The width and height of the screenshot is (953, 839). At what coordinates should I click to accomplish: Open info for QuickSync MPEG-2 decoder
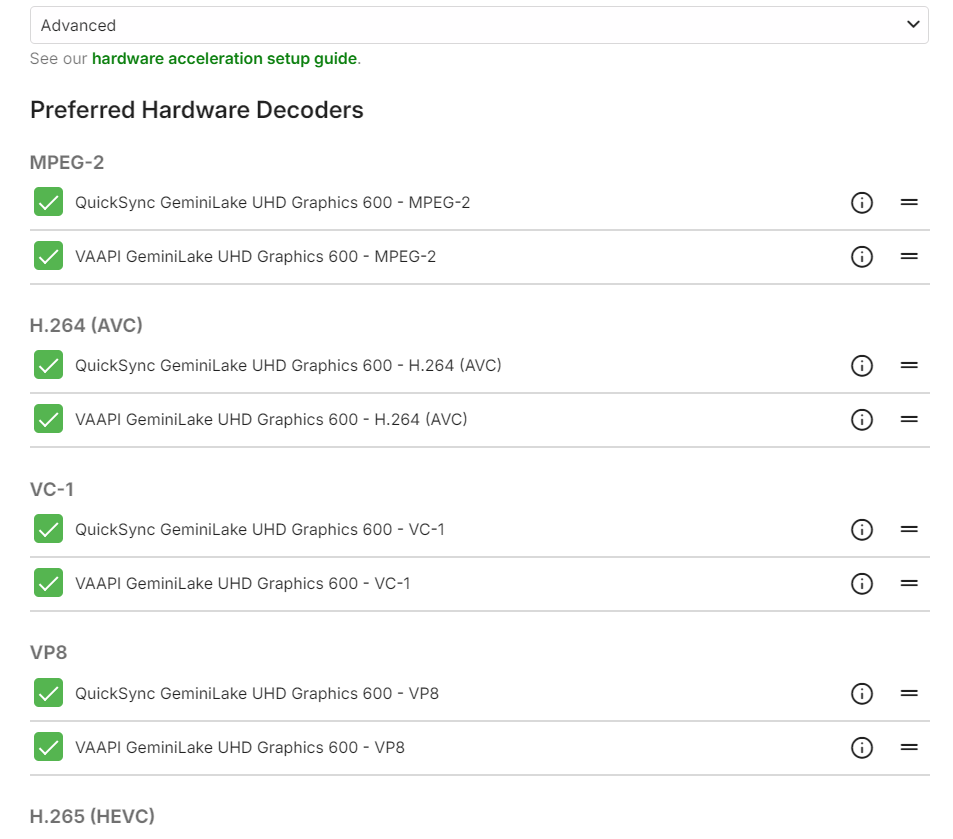pyautogui.click(x=862, y=203)
